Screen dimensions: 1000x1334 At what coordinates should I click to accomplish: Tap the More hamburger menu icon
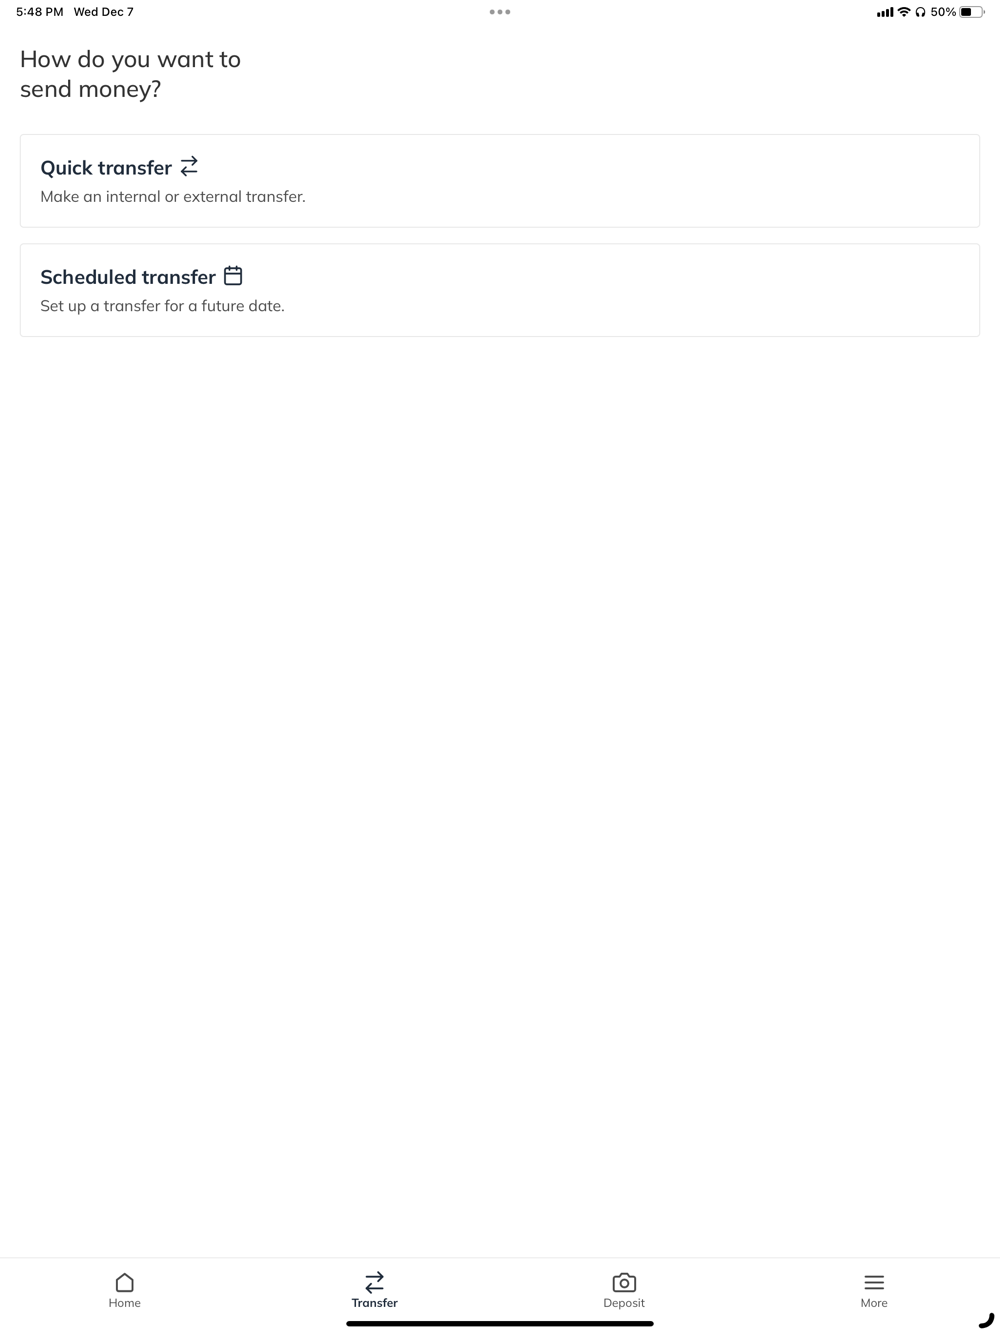point(874,1282)
